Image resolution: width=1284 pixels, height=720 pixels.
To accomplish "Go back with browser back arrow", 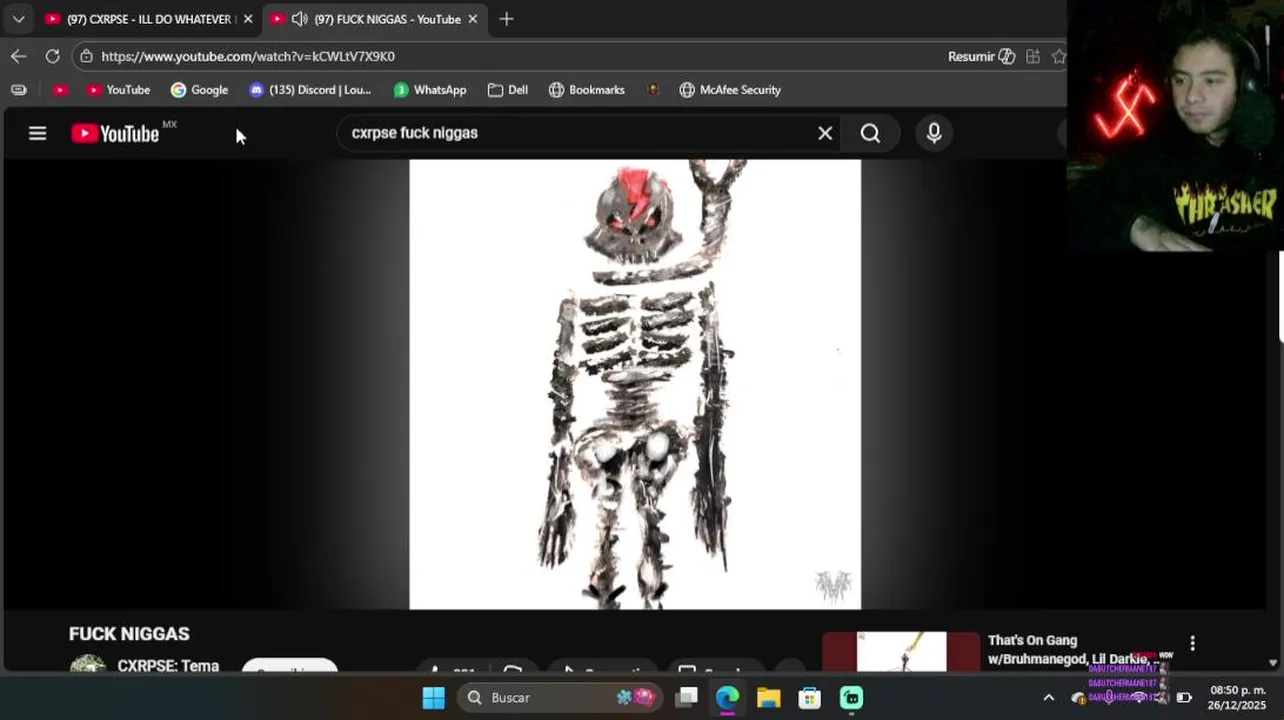I will (18, 56).
